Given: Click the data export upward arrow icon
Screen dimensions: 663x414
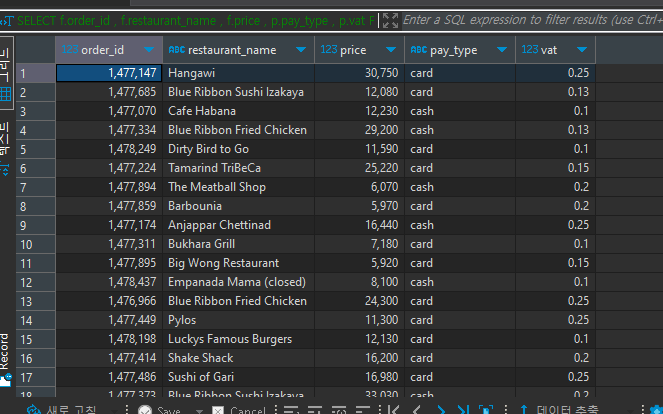Looking at the screenshot, I should (x=523, y=410).
